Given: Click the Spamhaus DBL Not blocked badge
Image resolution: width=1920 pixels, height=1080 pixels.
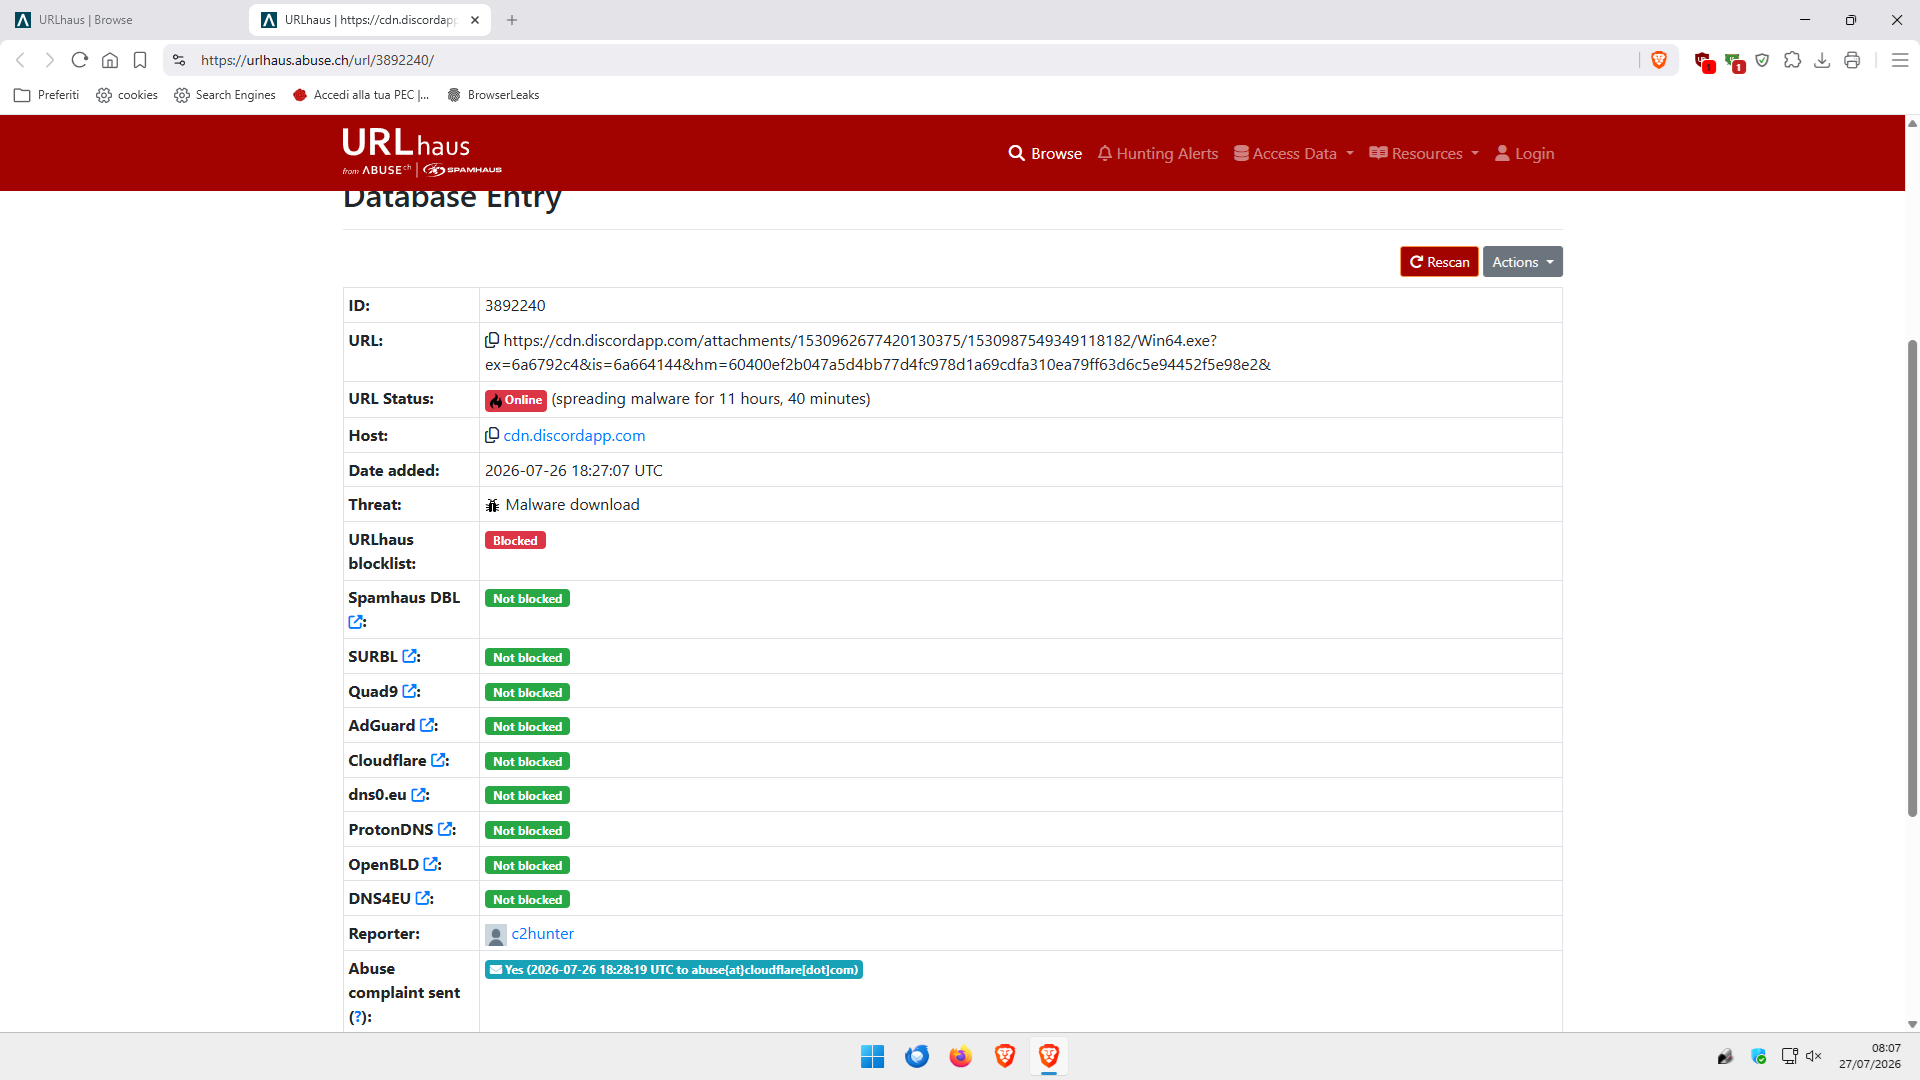Looking at the screenshot, I should pos(527,599).
